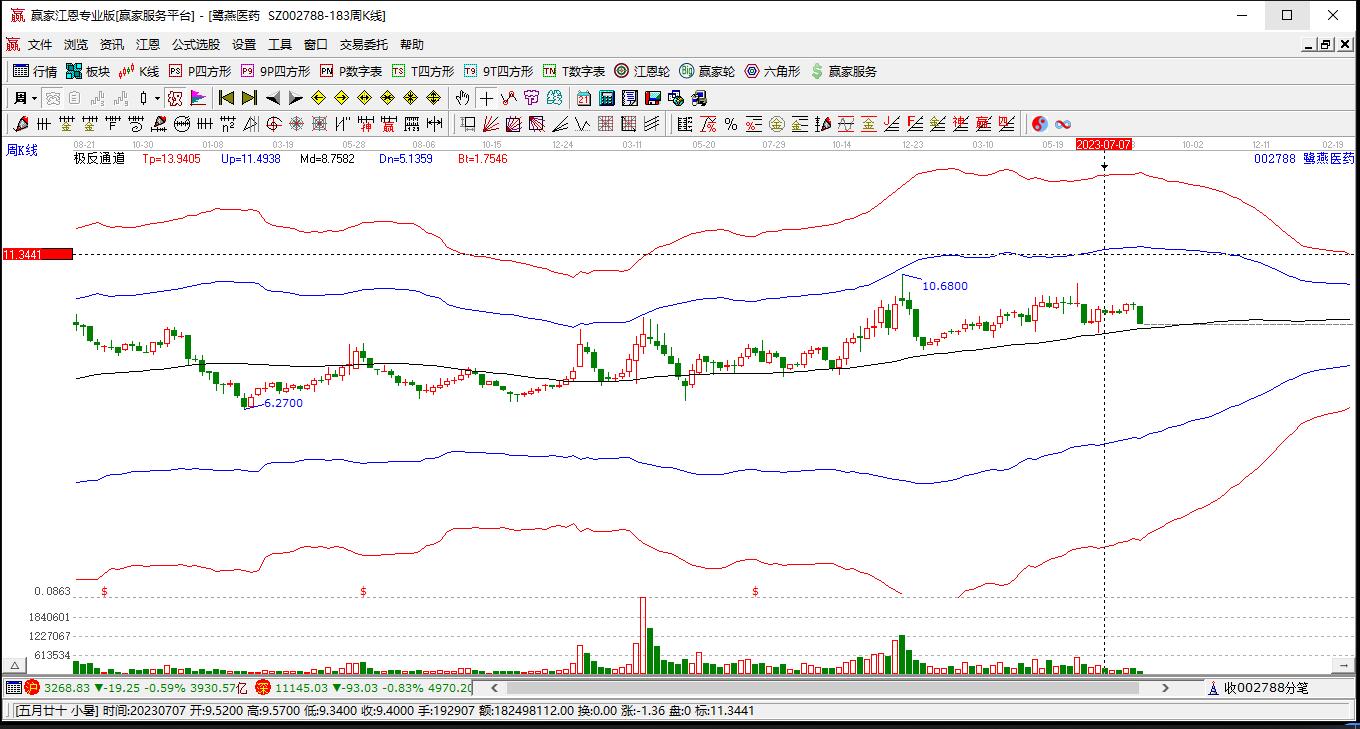The width and height of the screenshot is (1360, 729).
Task: Click the 沪 Shanghai index status icon
Action: pyautogui.click(x=32, y=687)
